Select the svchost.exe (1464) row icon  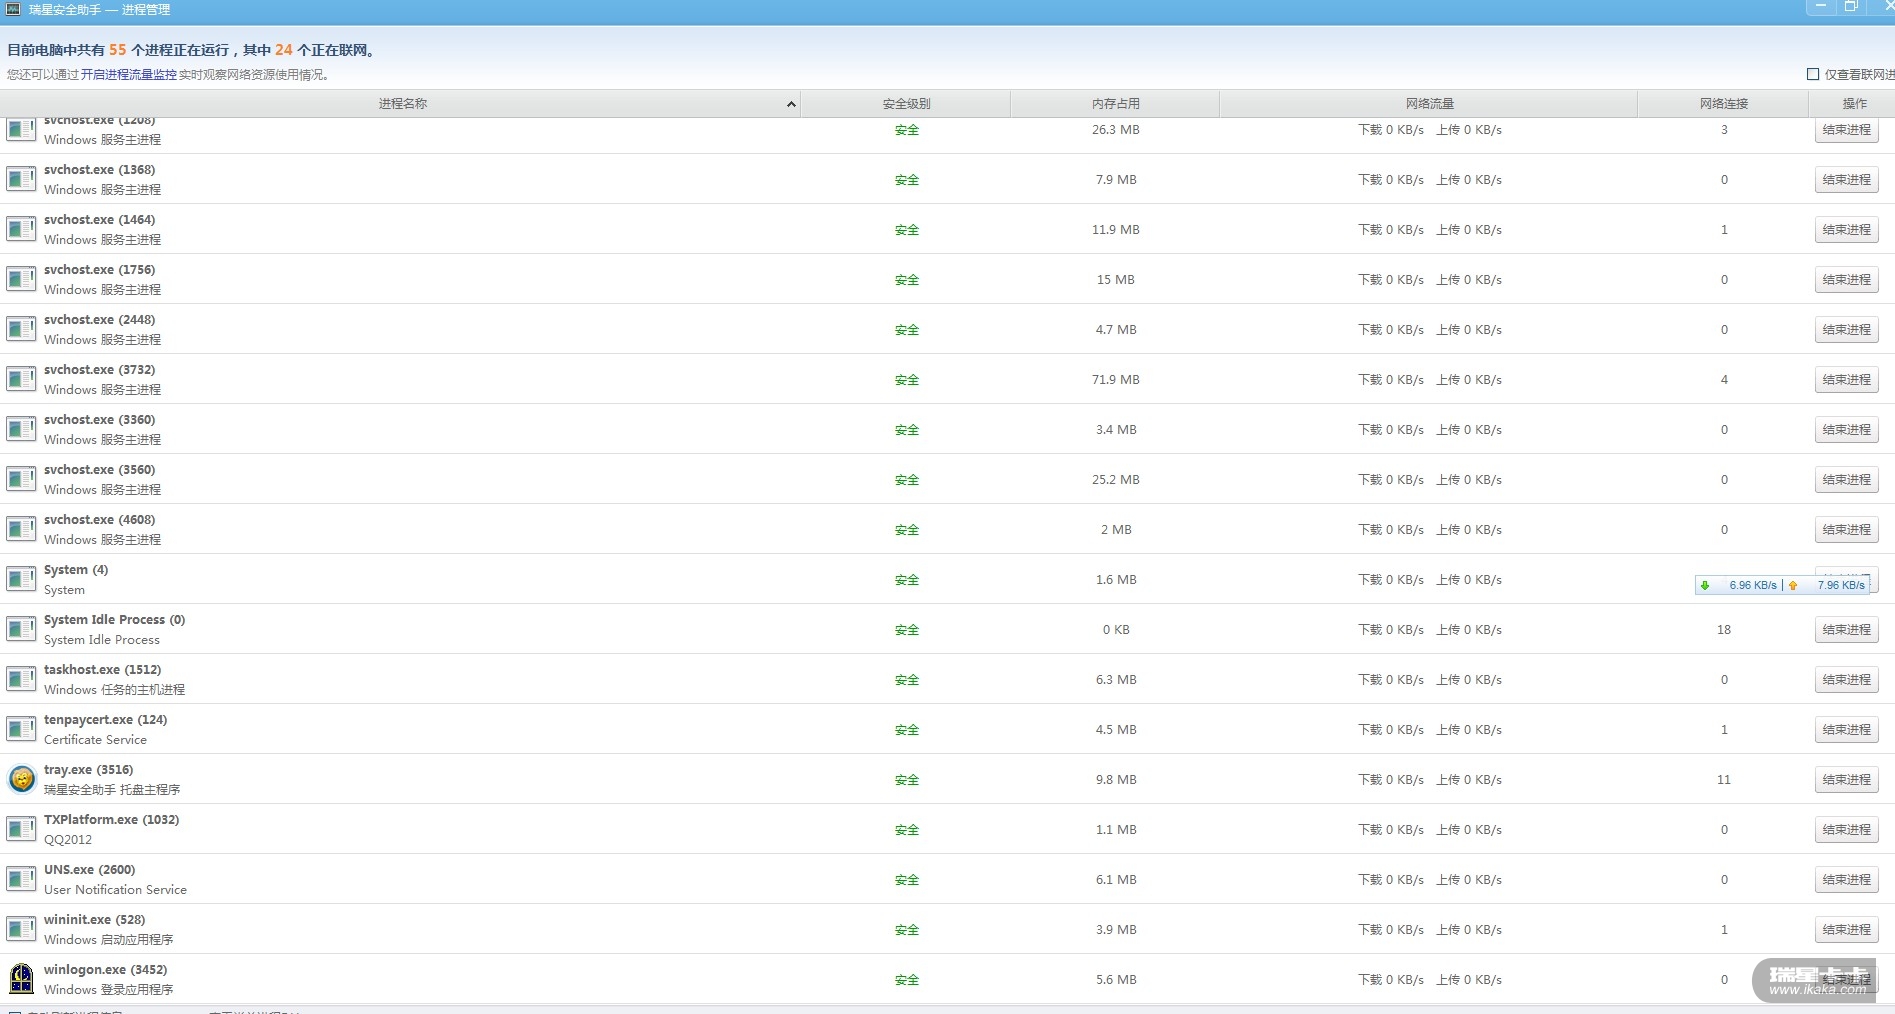(21, 229)
